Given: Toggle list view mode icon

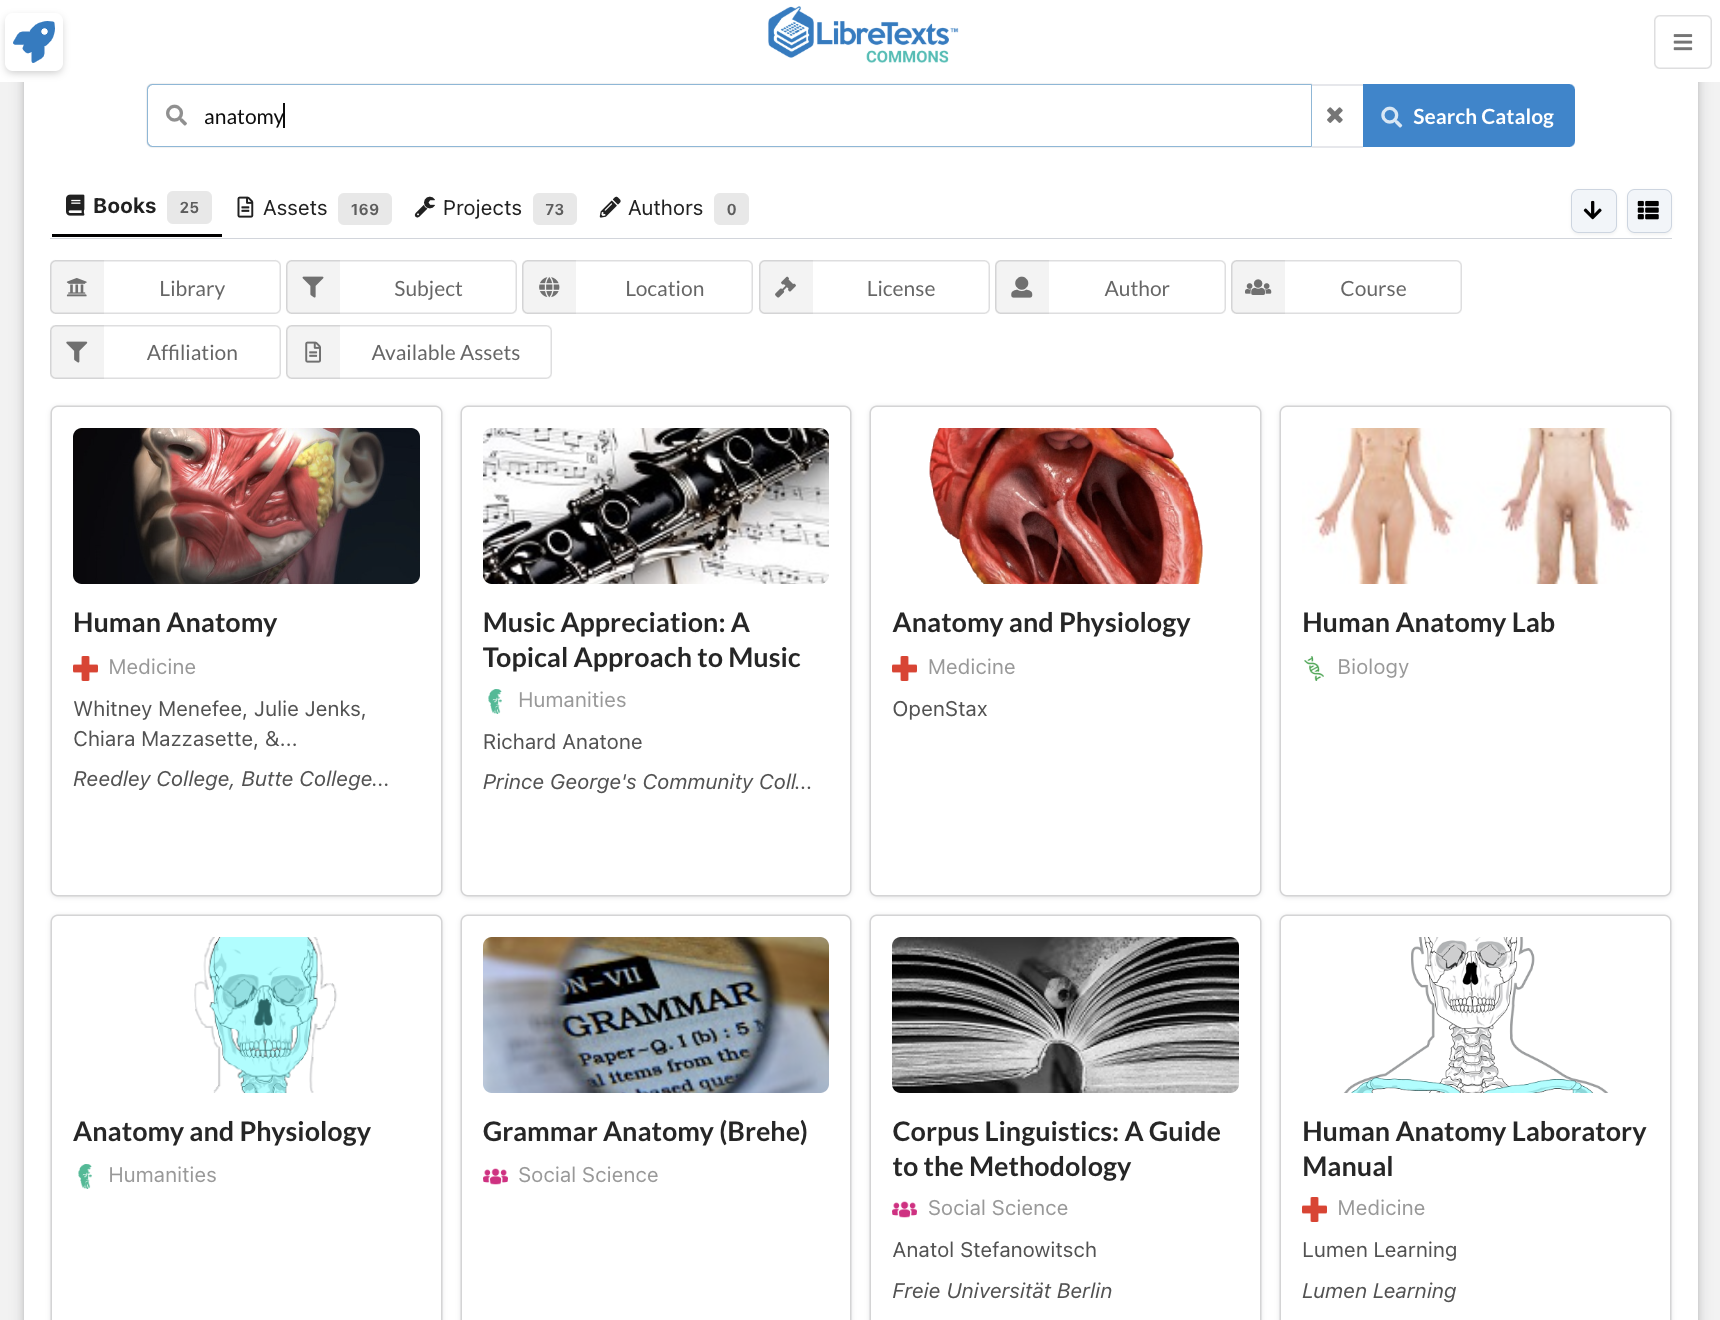Looking at the screenshot, I should [x=1649, y=211].
